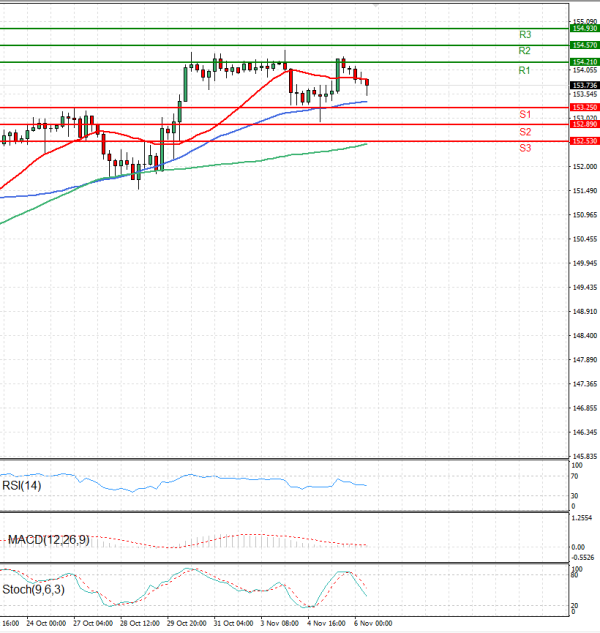Click the 6 Nov 00:00 time axis label
Viewport: 600px width, 633px height.
point(372,622)
